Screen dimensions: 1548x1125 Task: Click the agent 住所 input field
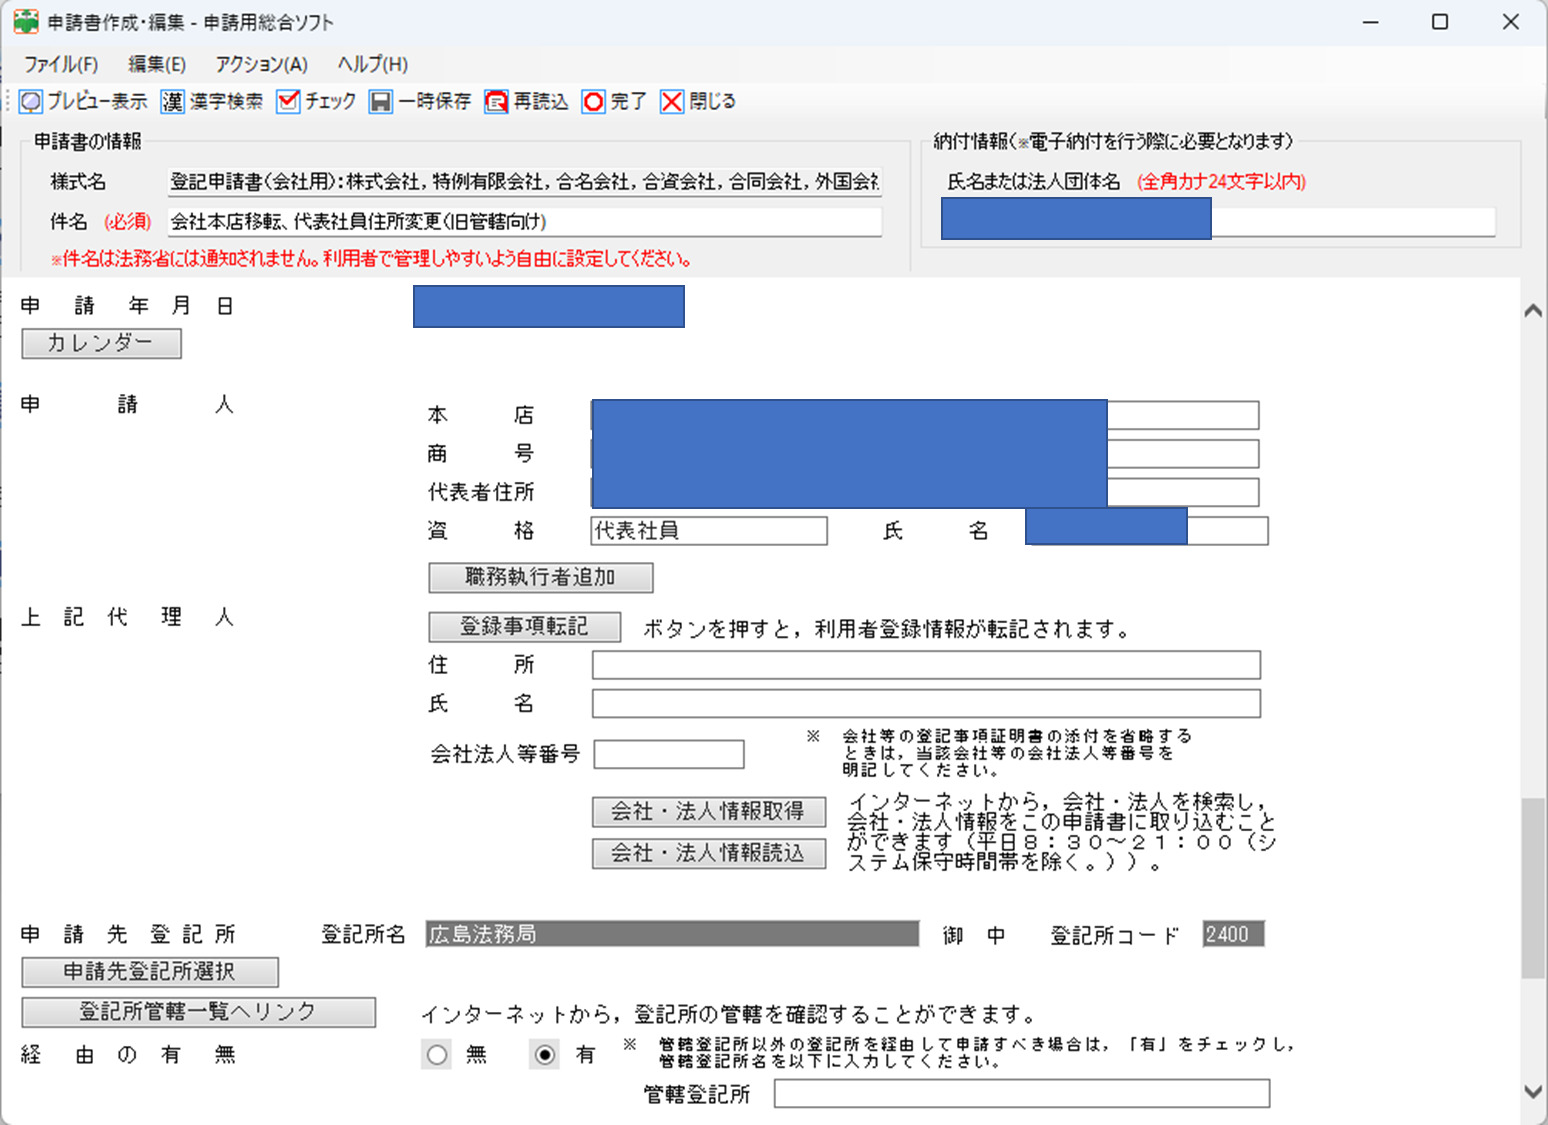(926, 665)
